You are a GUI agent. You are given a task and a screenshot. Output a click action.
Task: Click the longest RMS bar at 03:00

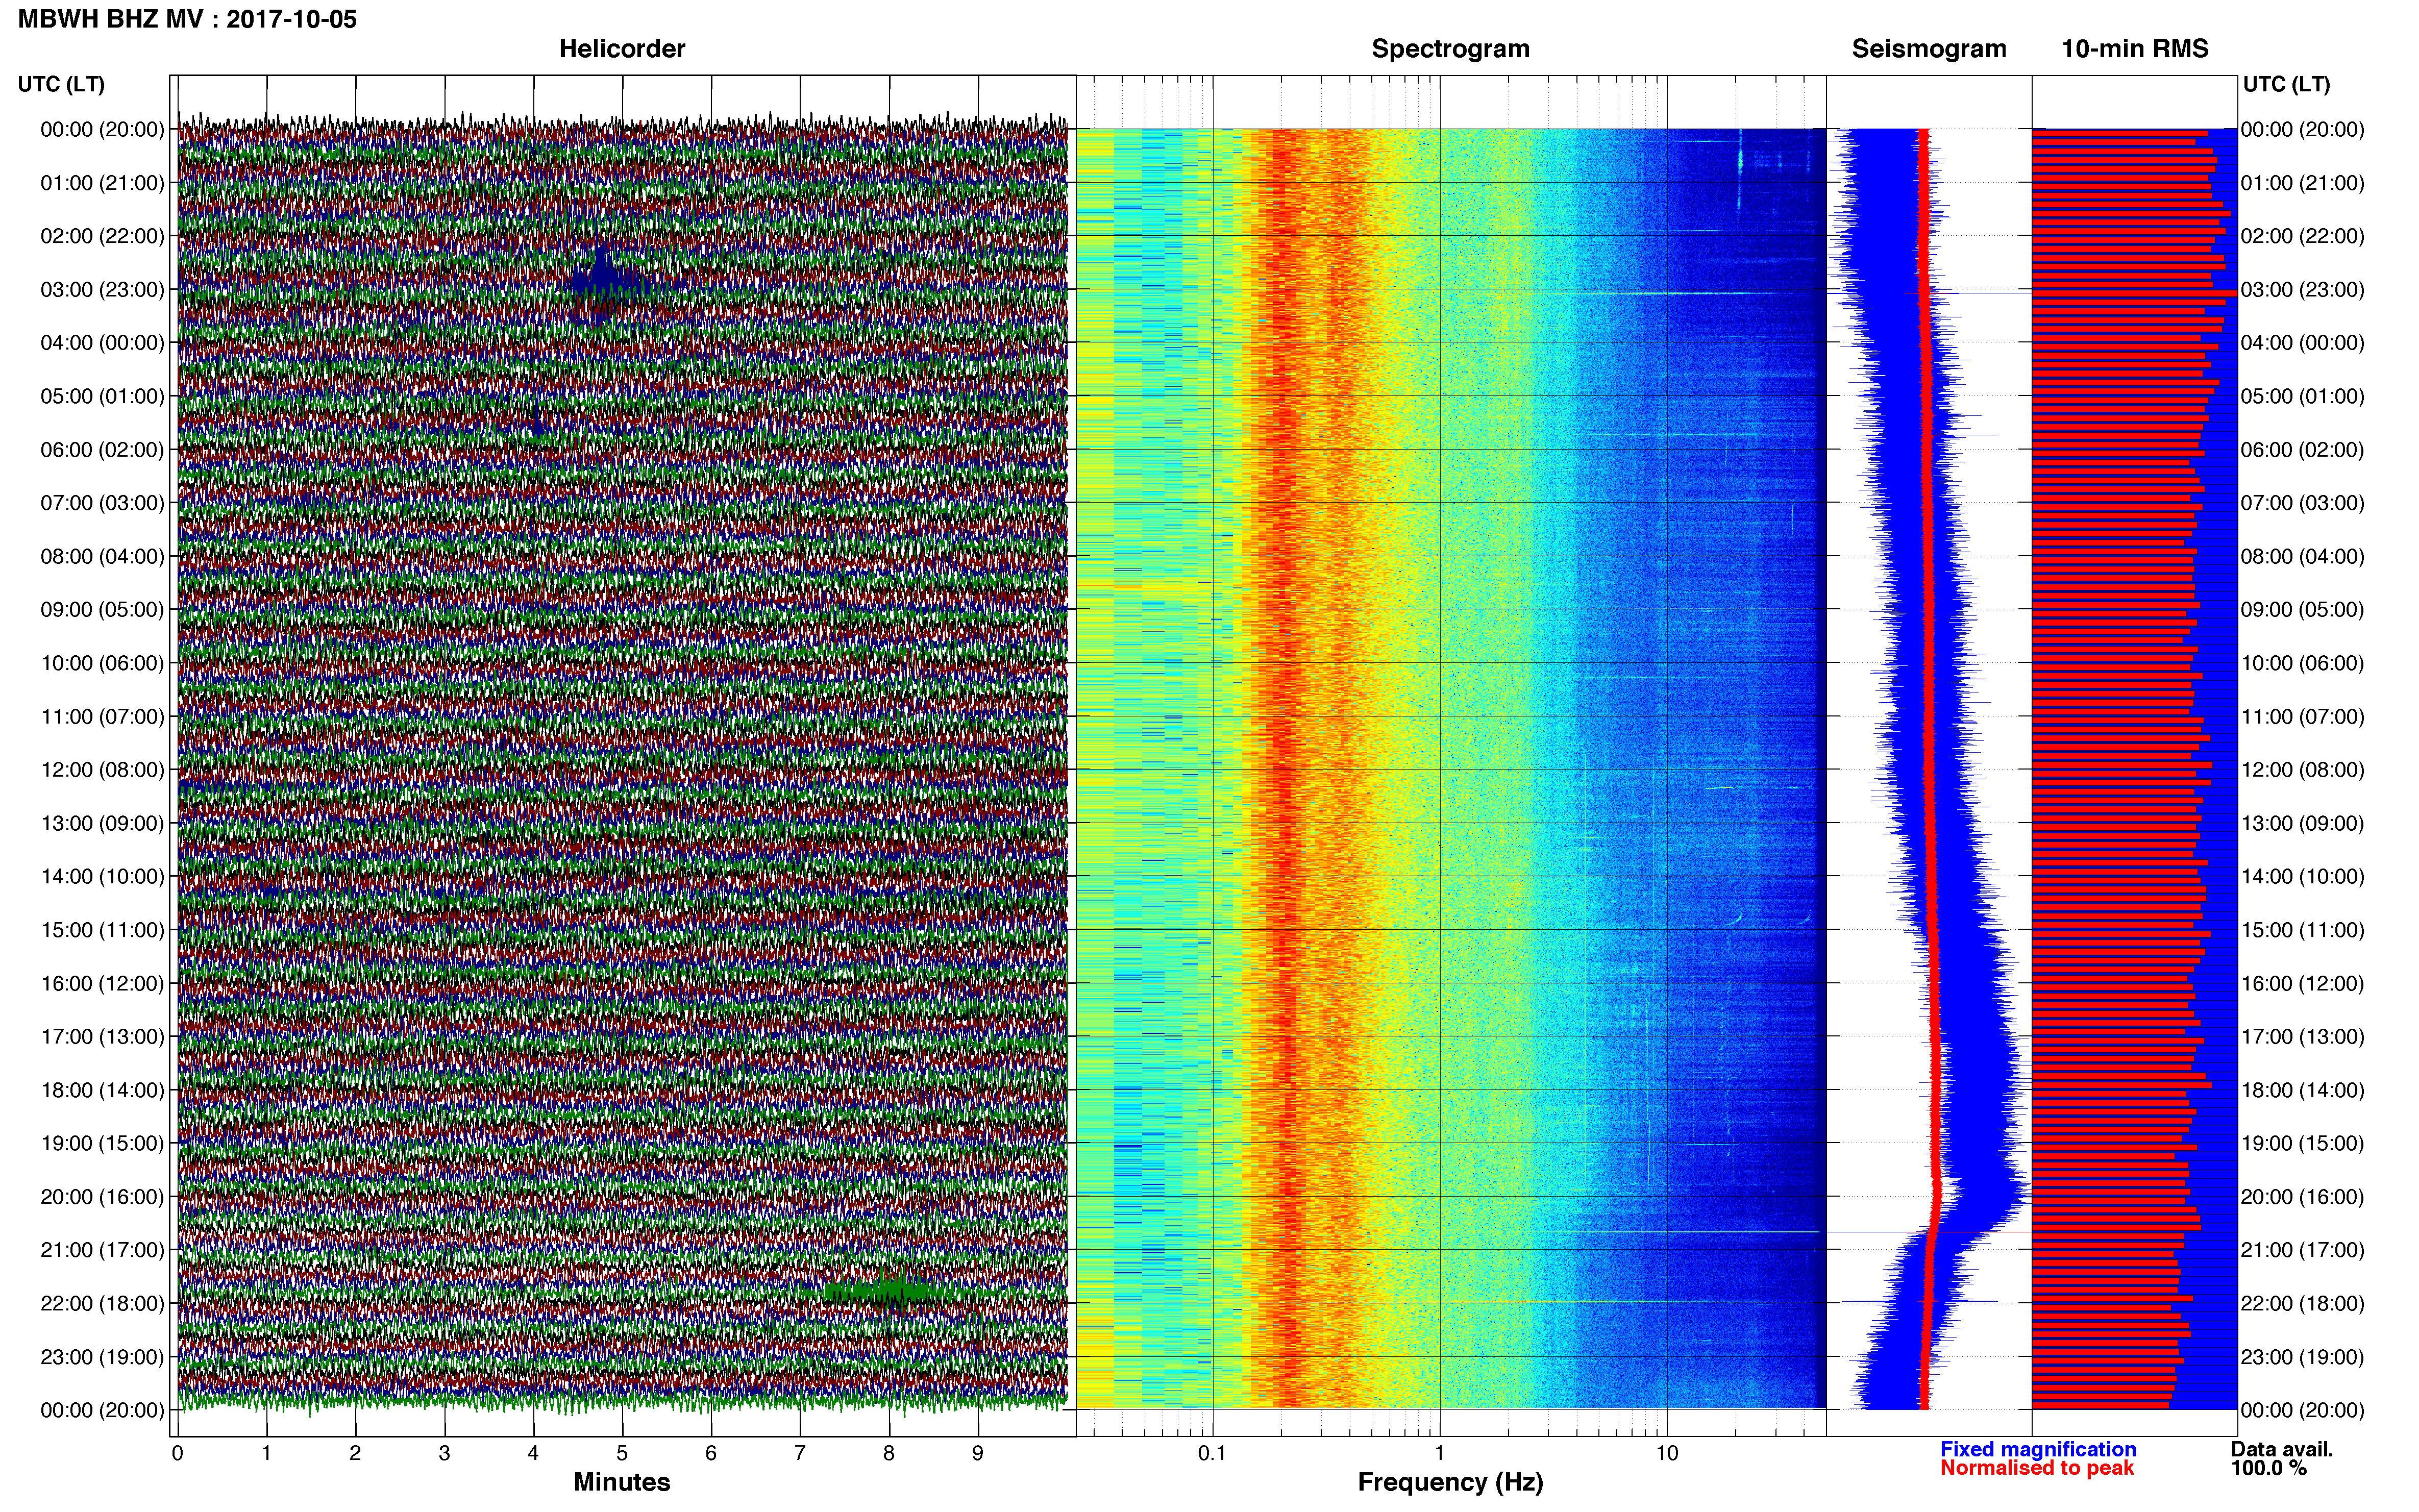pos(2135,293)
